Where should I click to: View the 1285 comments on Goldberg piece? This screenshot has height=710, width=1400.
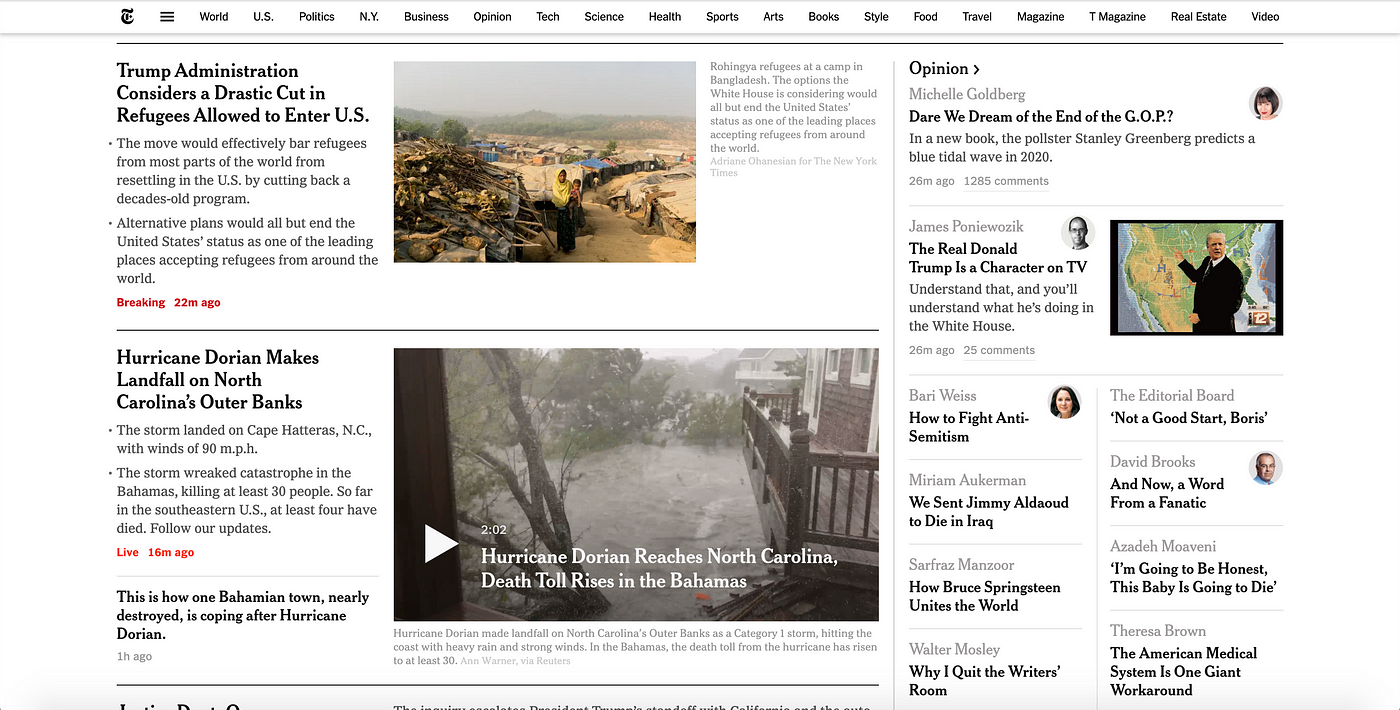[1006, 181]
